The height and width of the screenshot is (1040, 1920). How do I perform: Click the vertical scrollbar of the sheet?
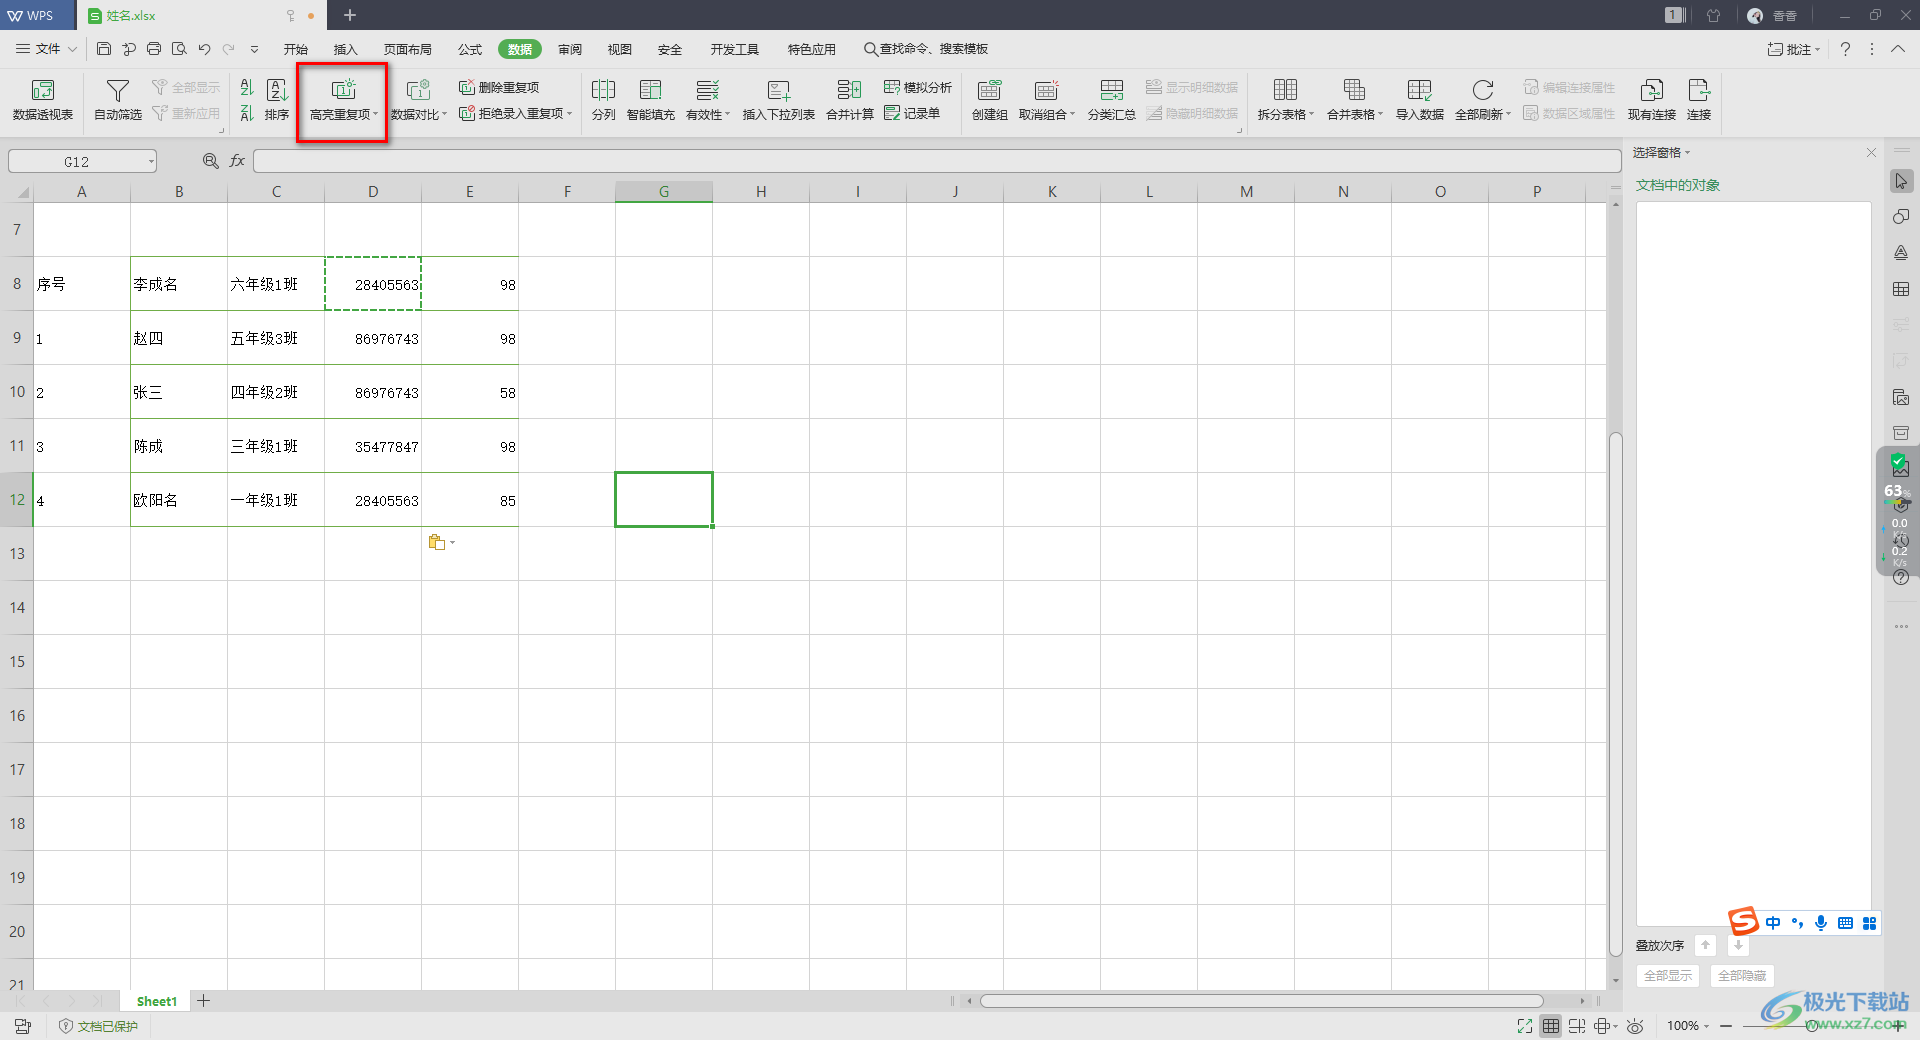point(1615,694)
